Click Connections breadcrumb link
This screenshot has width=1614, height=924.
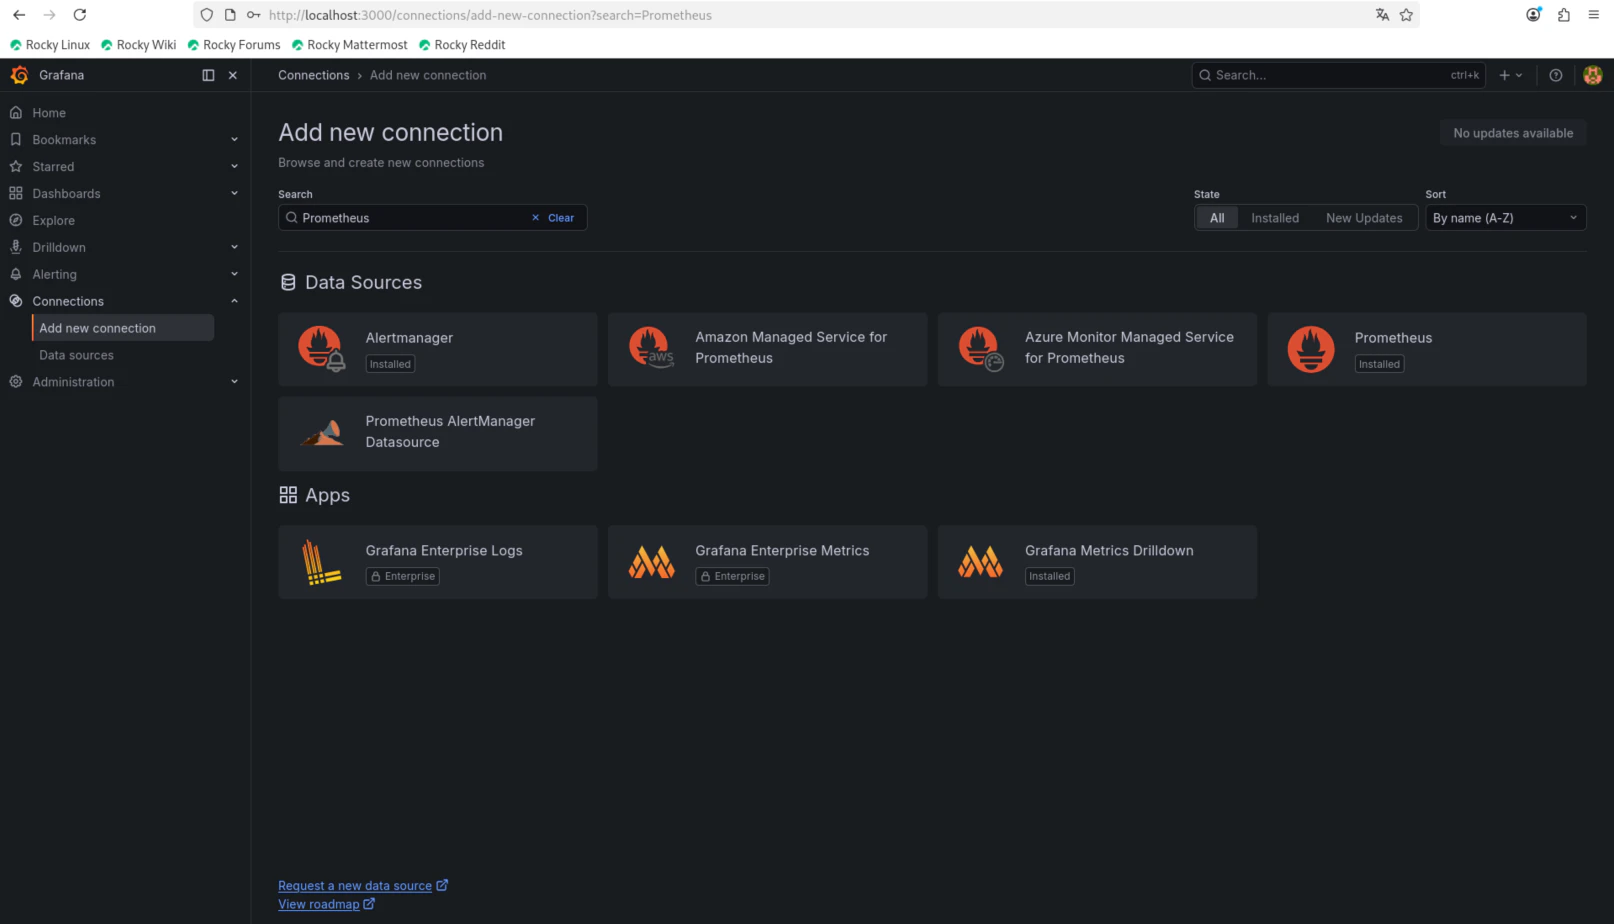coord(313,75)
